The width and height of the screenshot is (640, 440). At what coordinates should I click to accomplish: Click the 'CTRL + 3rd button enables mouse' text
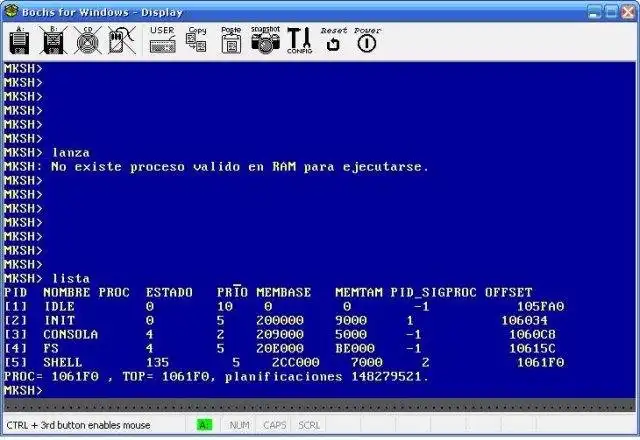[x=78, y=425]
